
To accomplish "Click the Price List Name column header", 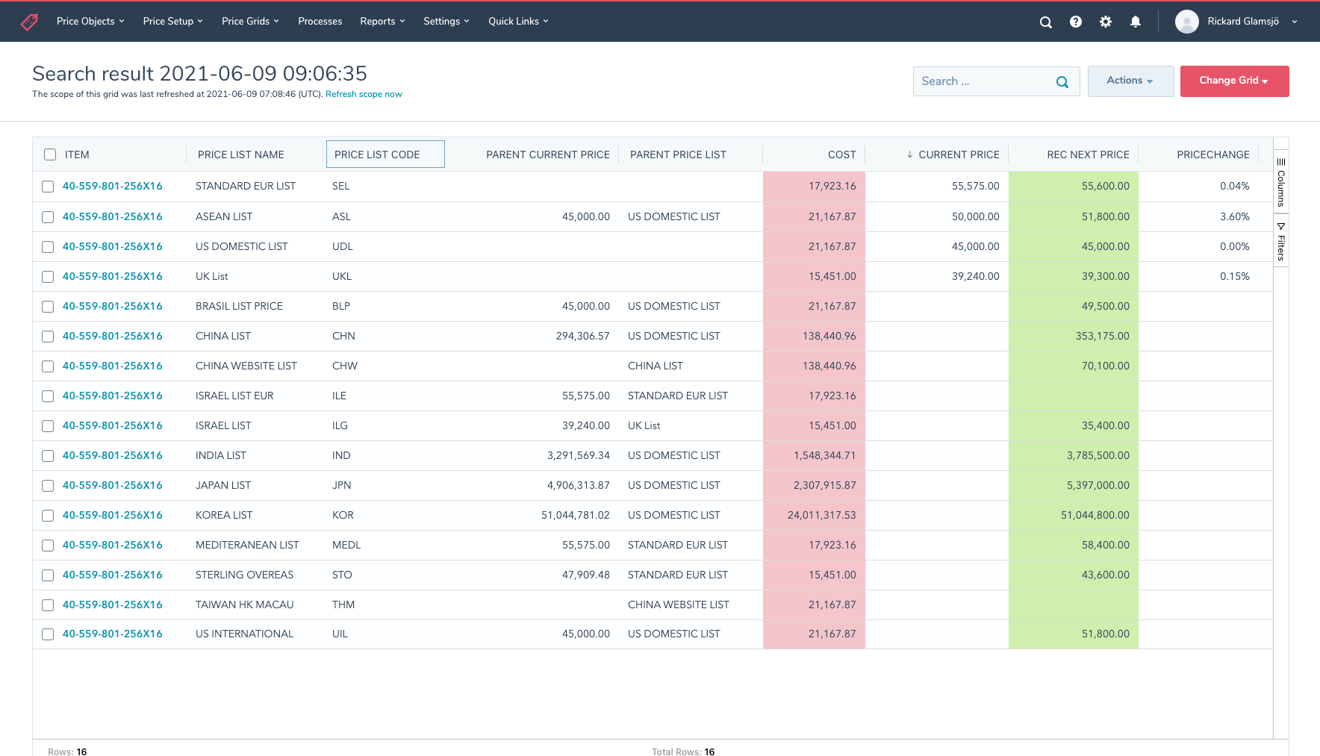I will [x=241, y=155].
